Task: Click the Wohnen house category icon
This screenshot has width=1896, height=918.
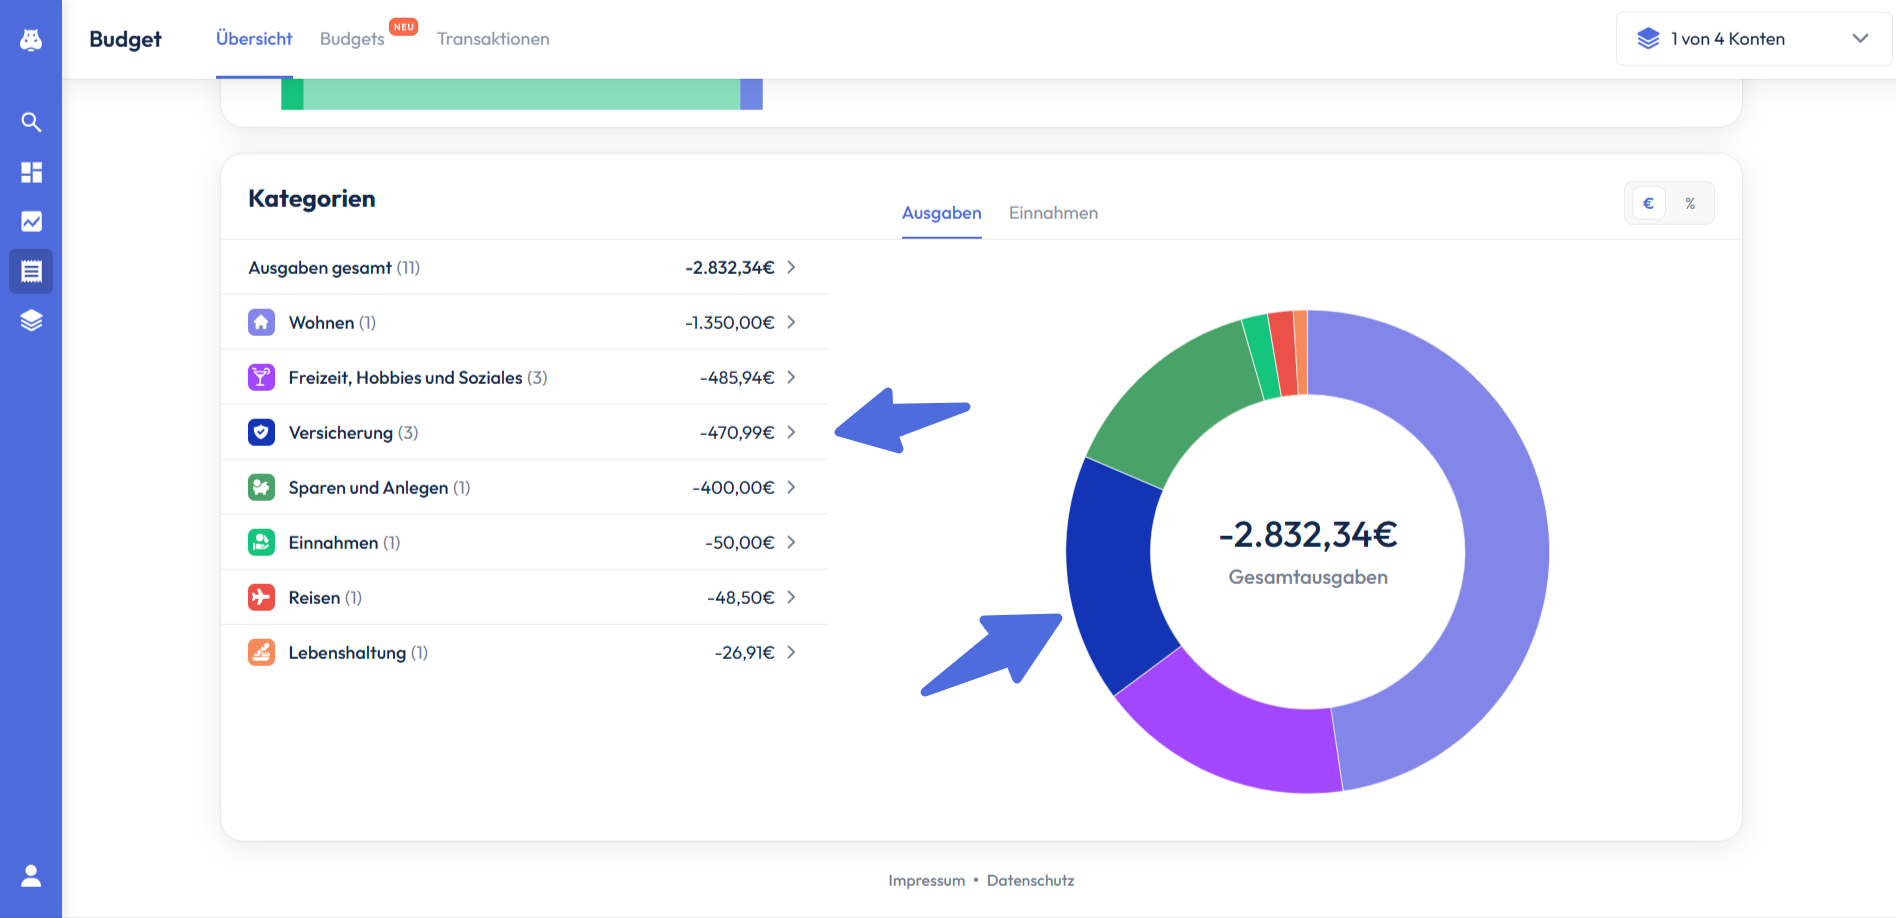Action: point(261,322)
